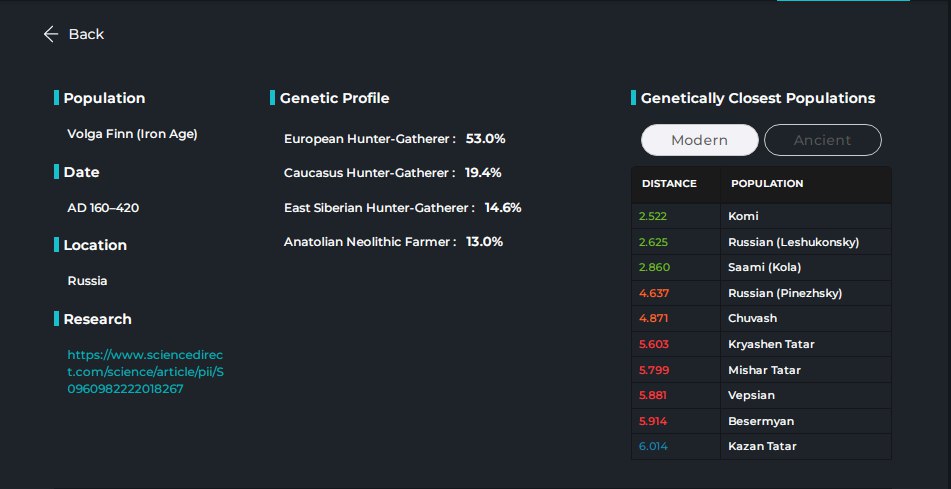Select the Russian (Leshukonsky) row
This screenshot has height=489, width=951.
click(761, 242)
